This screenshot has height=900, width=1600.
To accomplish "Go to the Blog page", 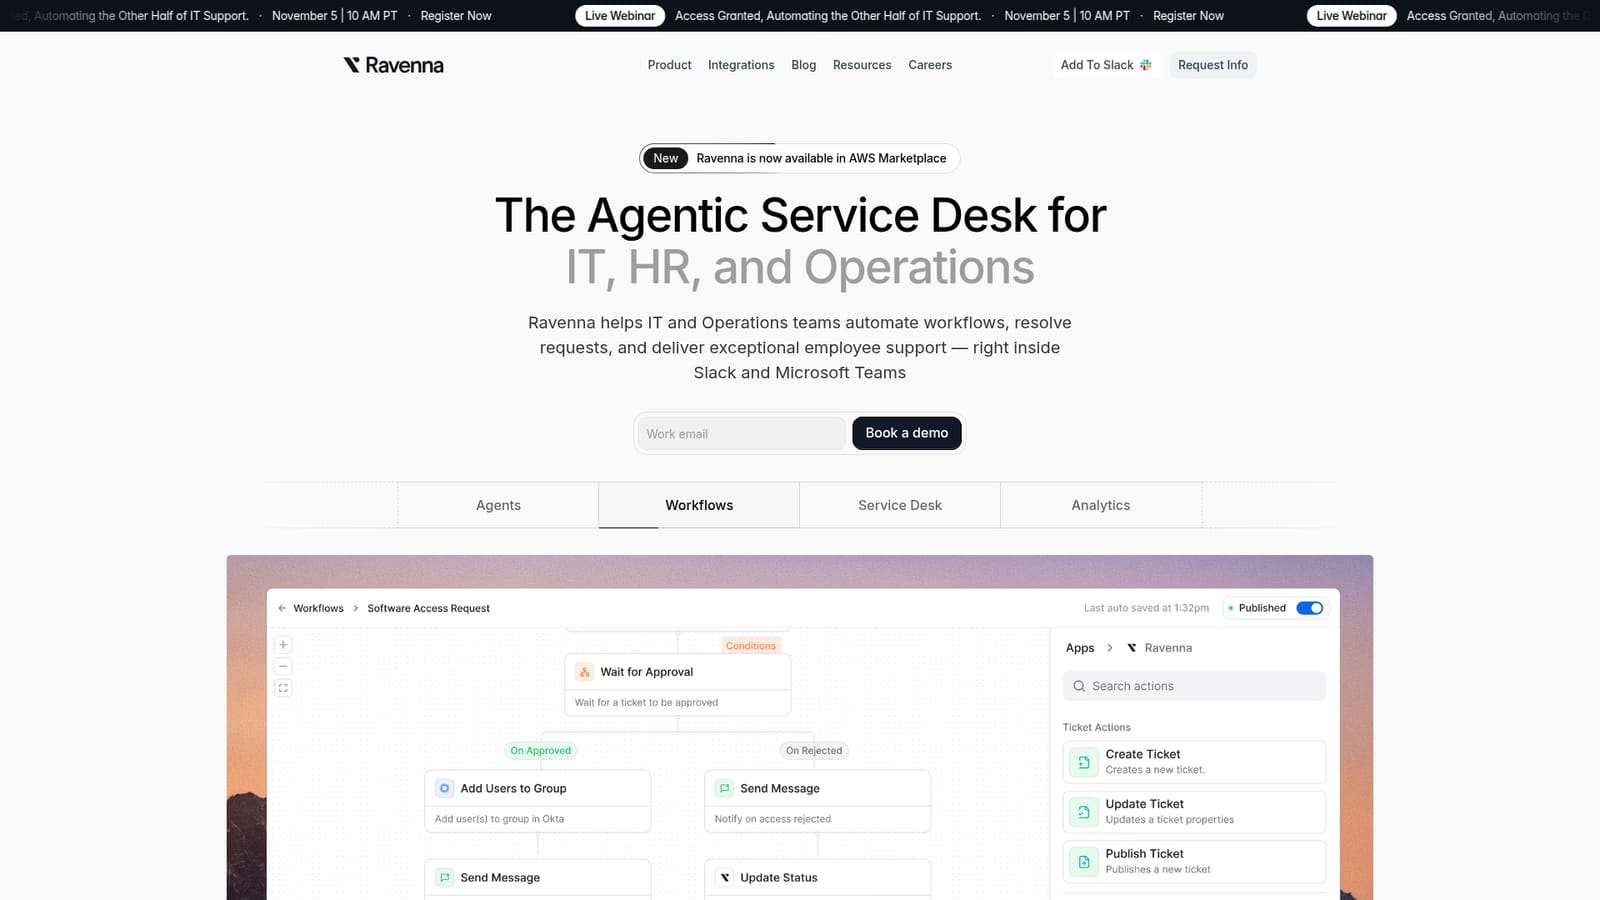I will click(804, 65).
